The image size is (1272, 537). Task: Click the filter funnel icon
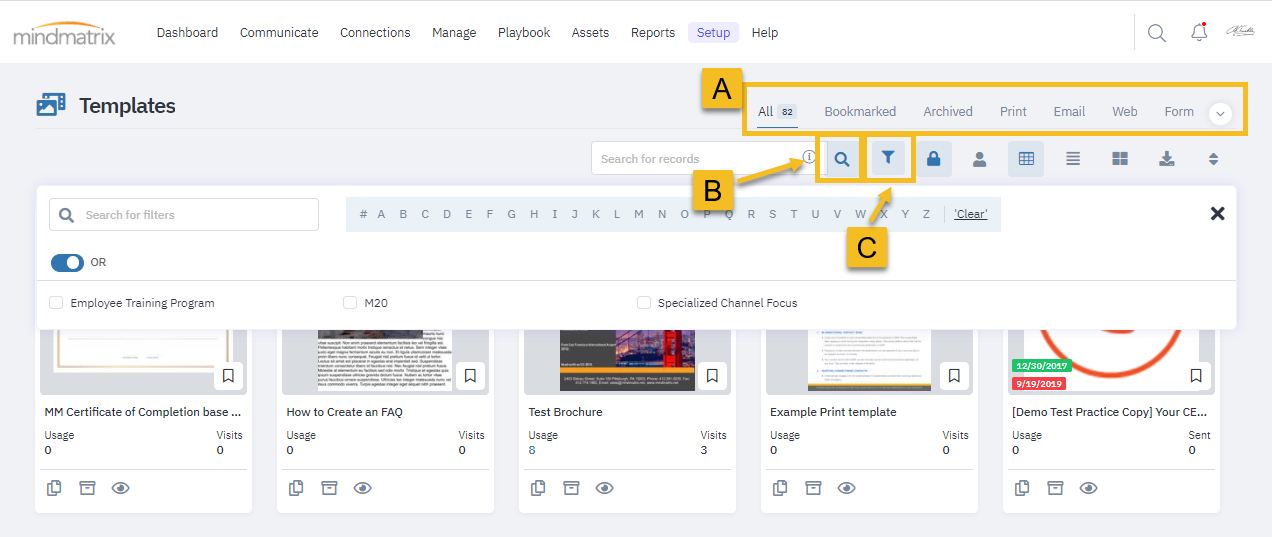pyautogui.click(x=888, y=159)
